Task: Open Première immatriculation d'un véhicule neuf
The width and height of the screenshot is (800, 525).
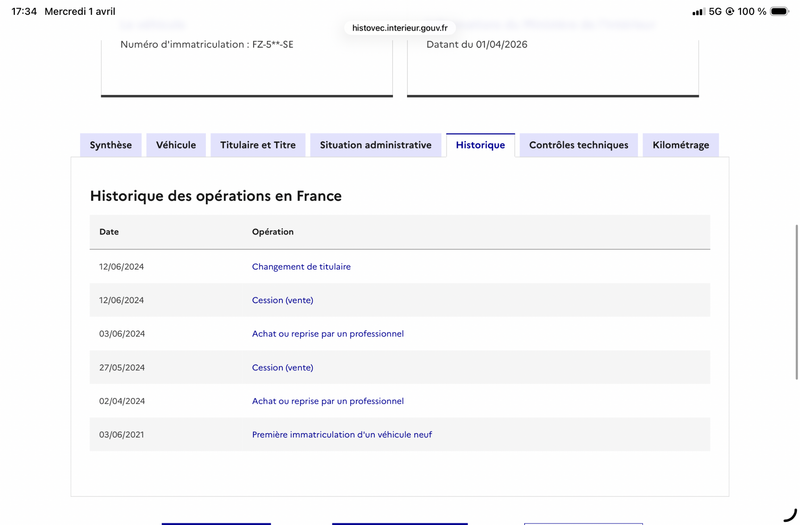Action: coord(342,435)
